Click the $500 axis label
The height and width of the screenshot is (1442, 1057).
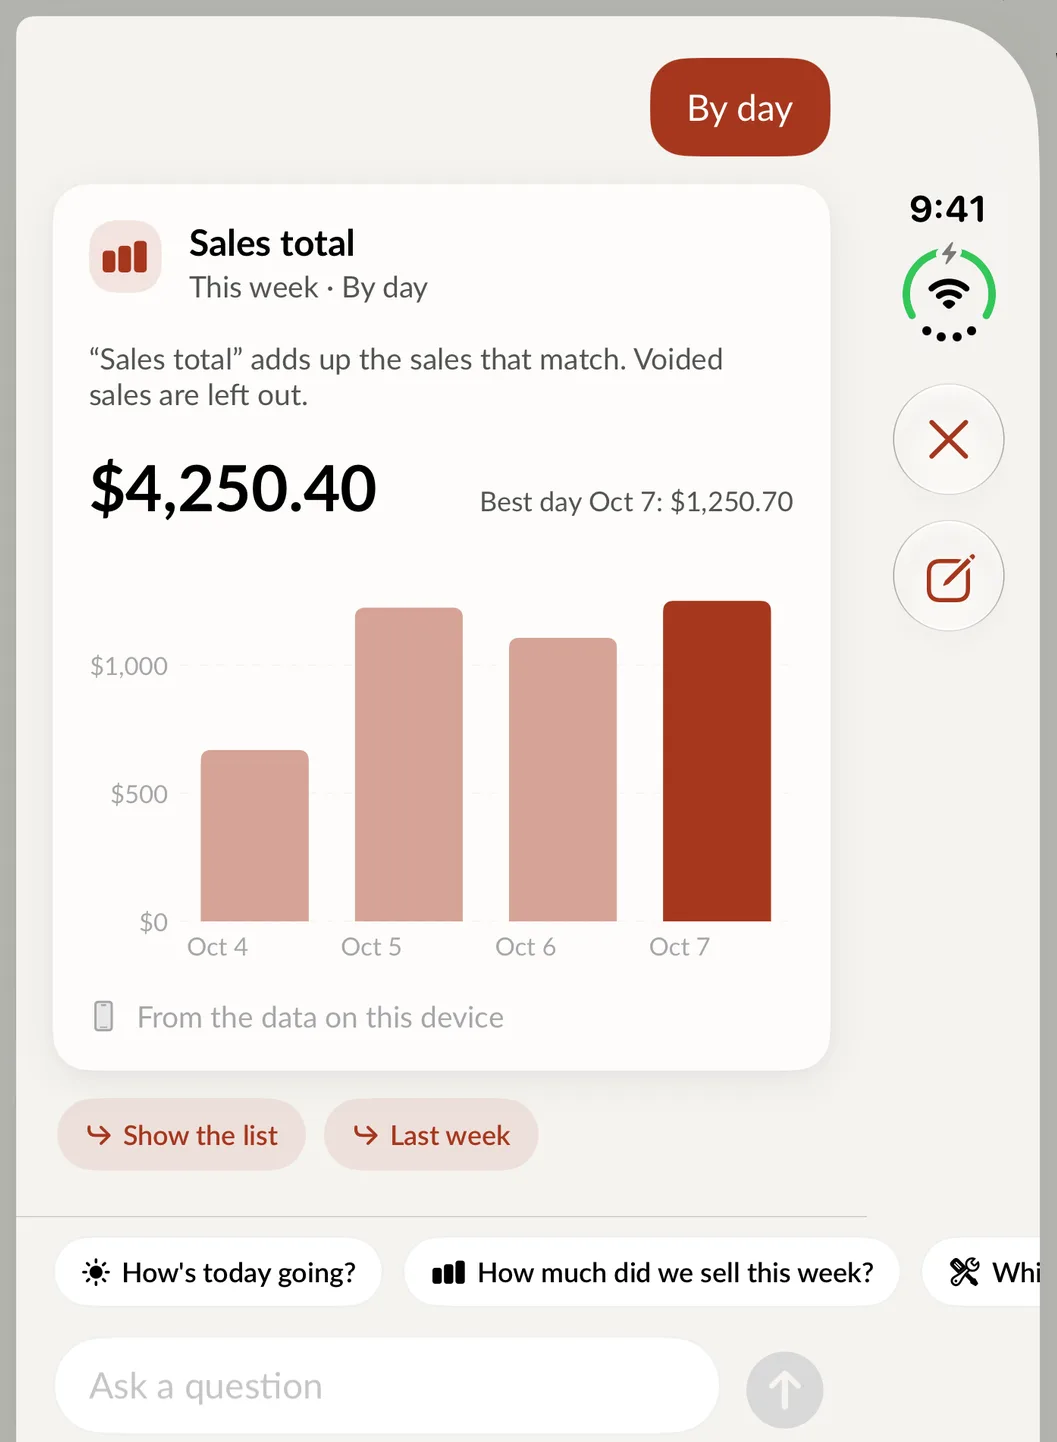point(139,794)
